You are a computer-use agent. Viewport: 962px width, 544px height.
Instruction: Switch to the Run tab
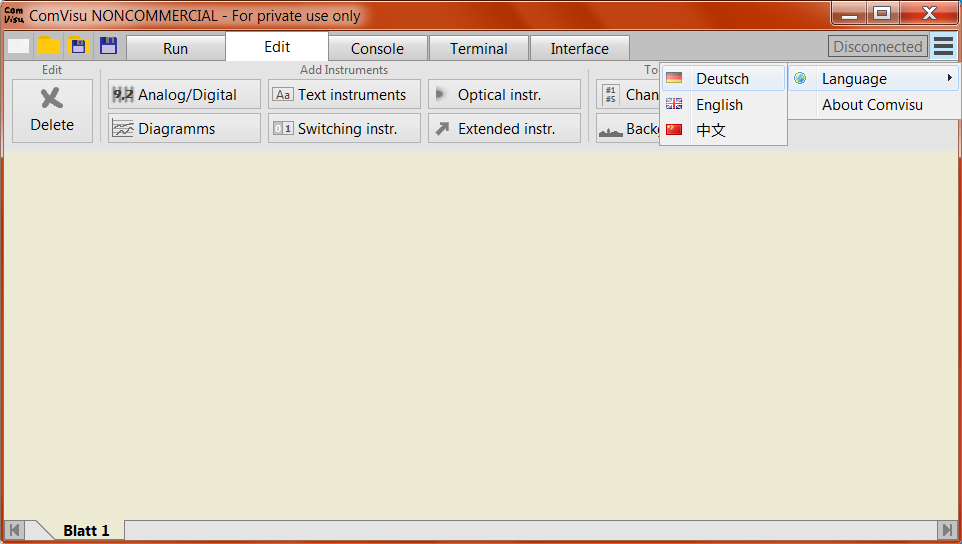click(x=175, y=48)
